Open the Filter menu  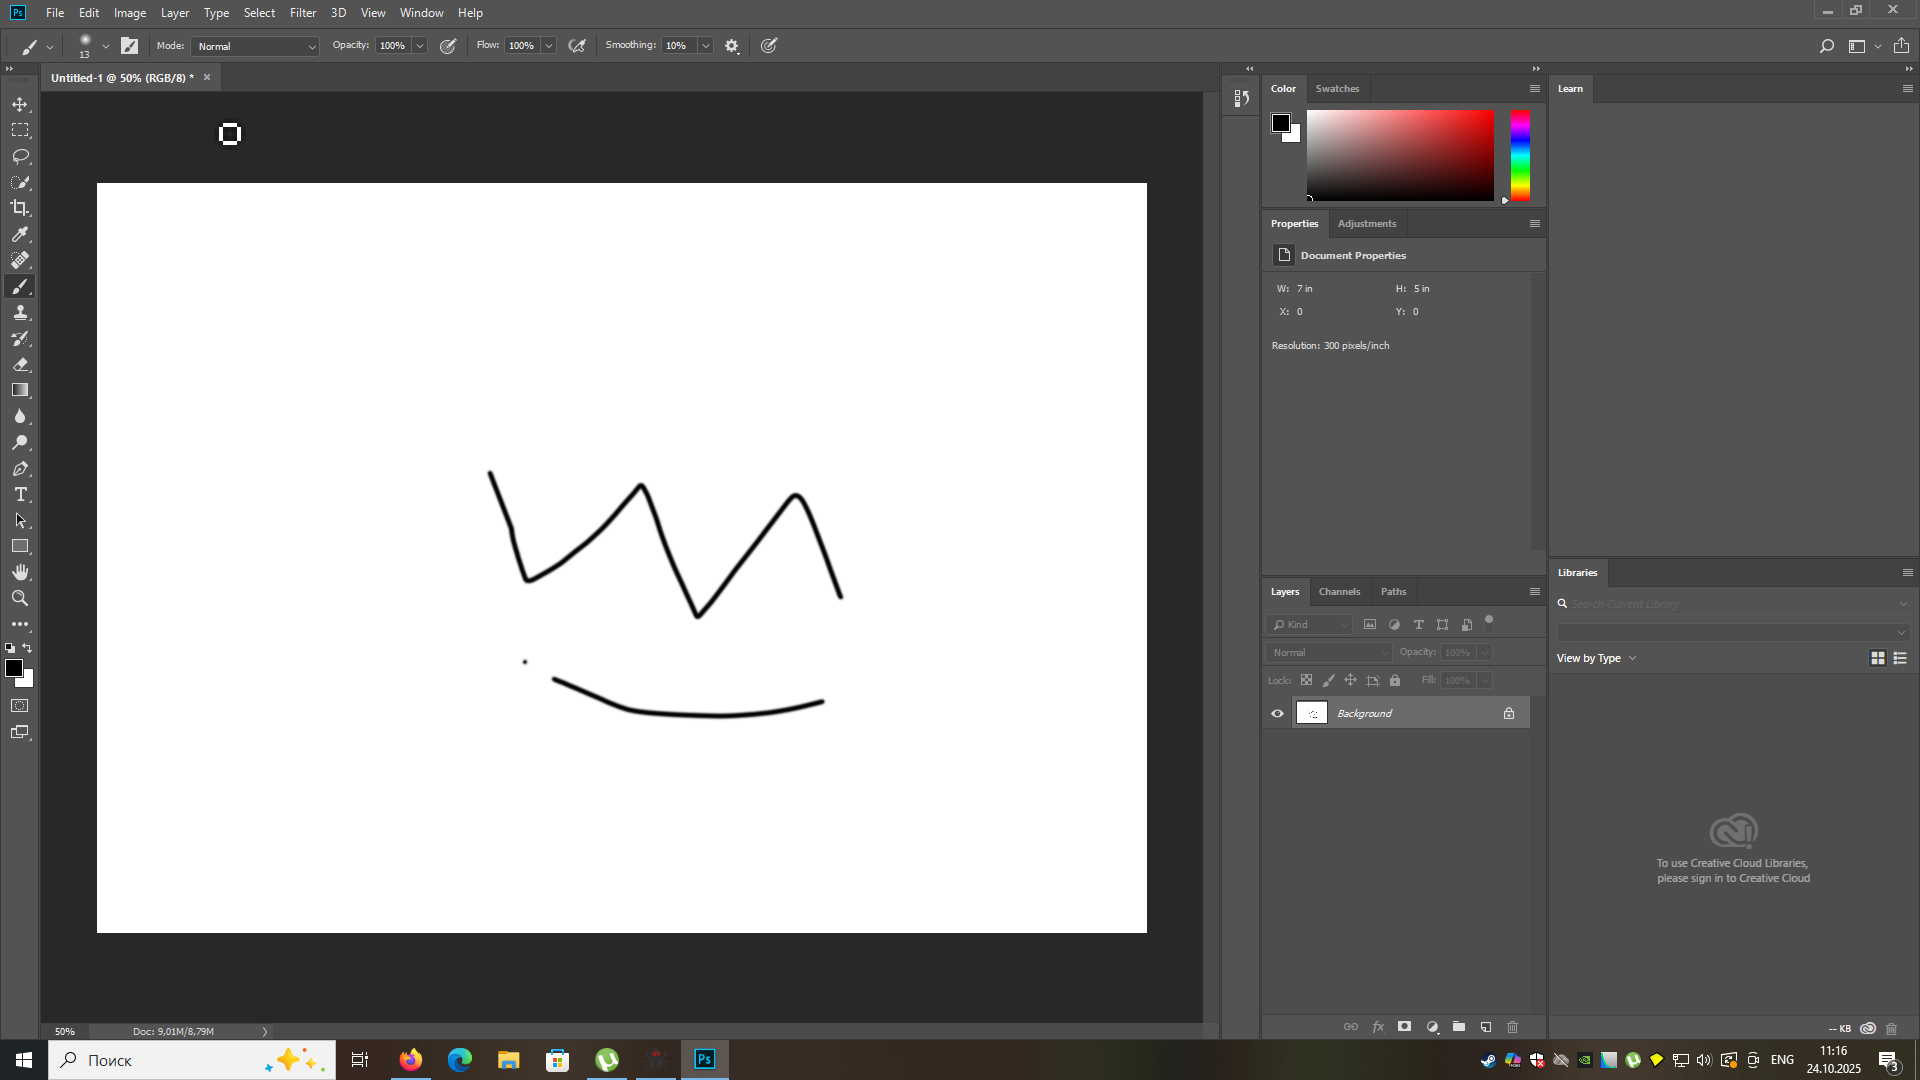click(302, 13)
